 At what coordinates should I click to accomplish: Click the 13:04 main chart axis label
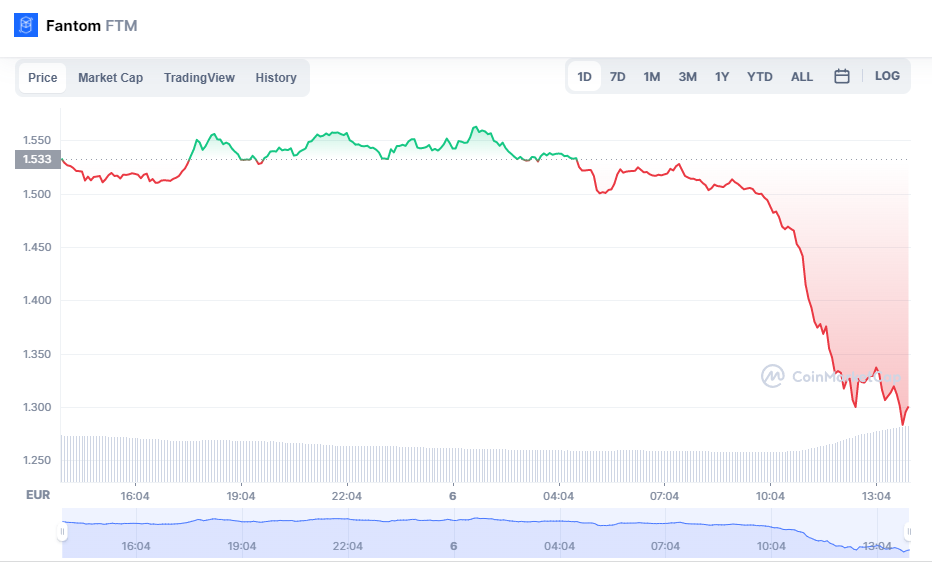(x=876, y=496)
